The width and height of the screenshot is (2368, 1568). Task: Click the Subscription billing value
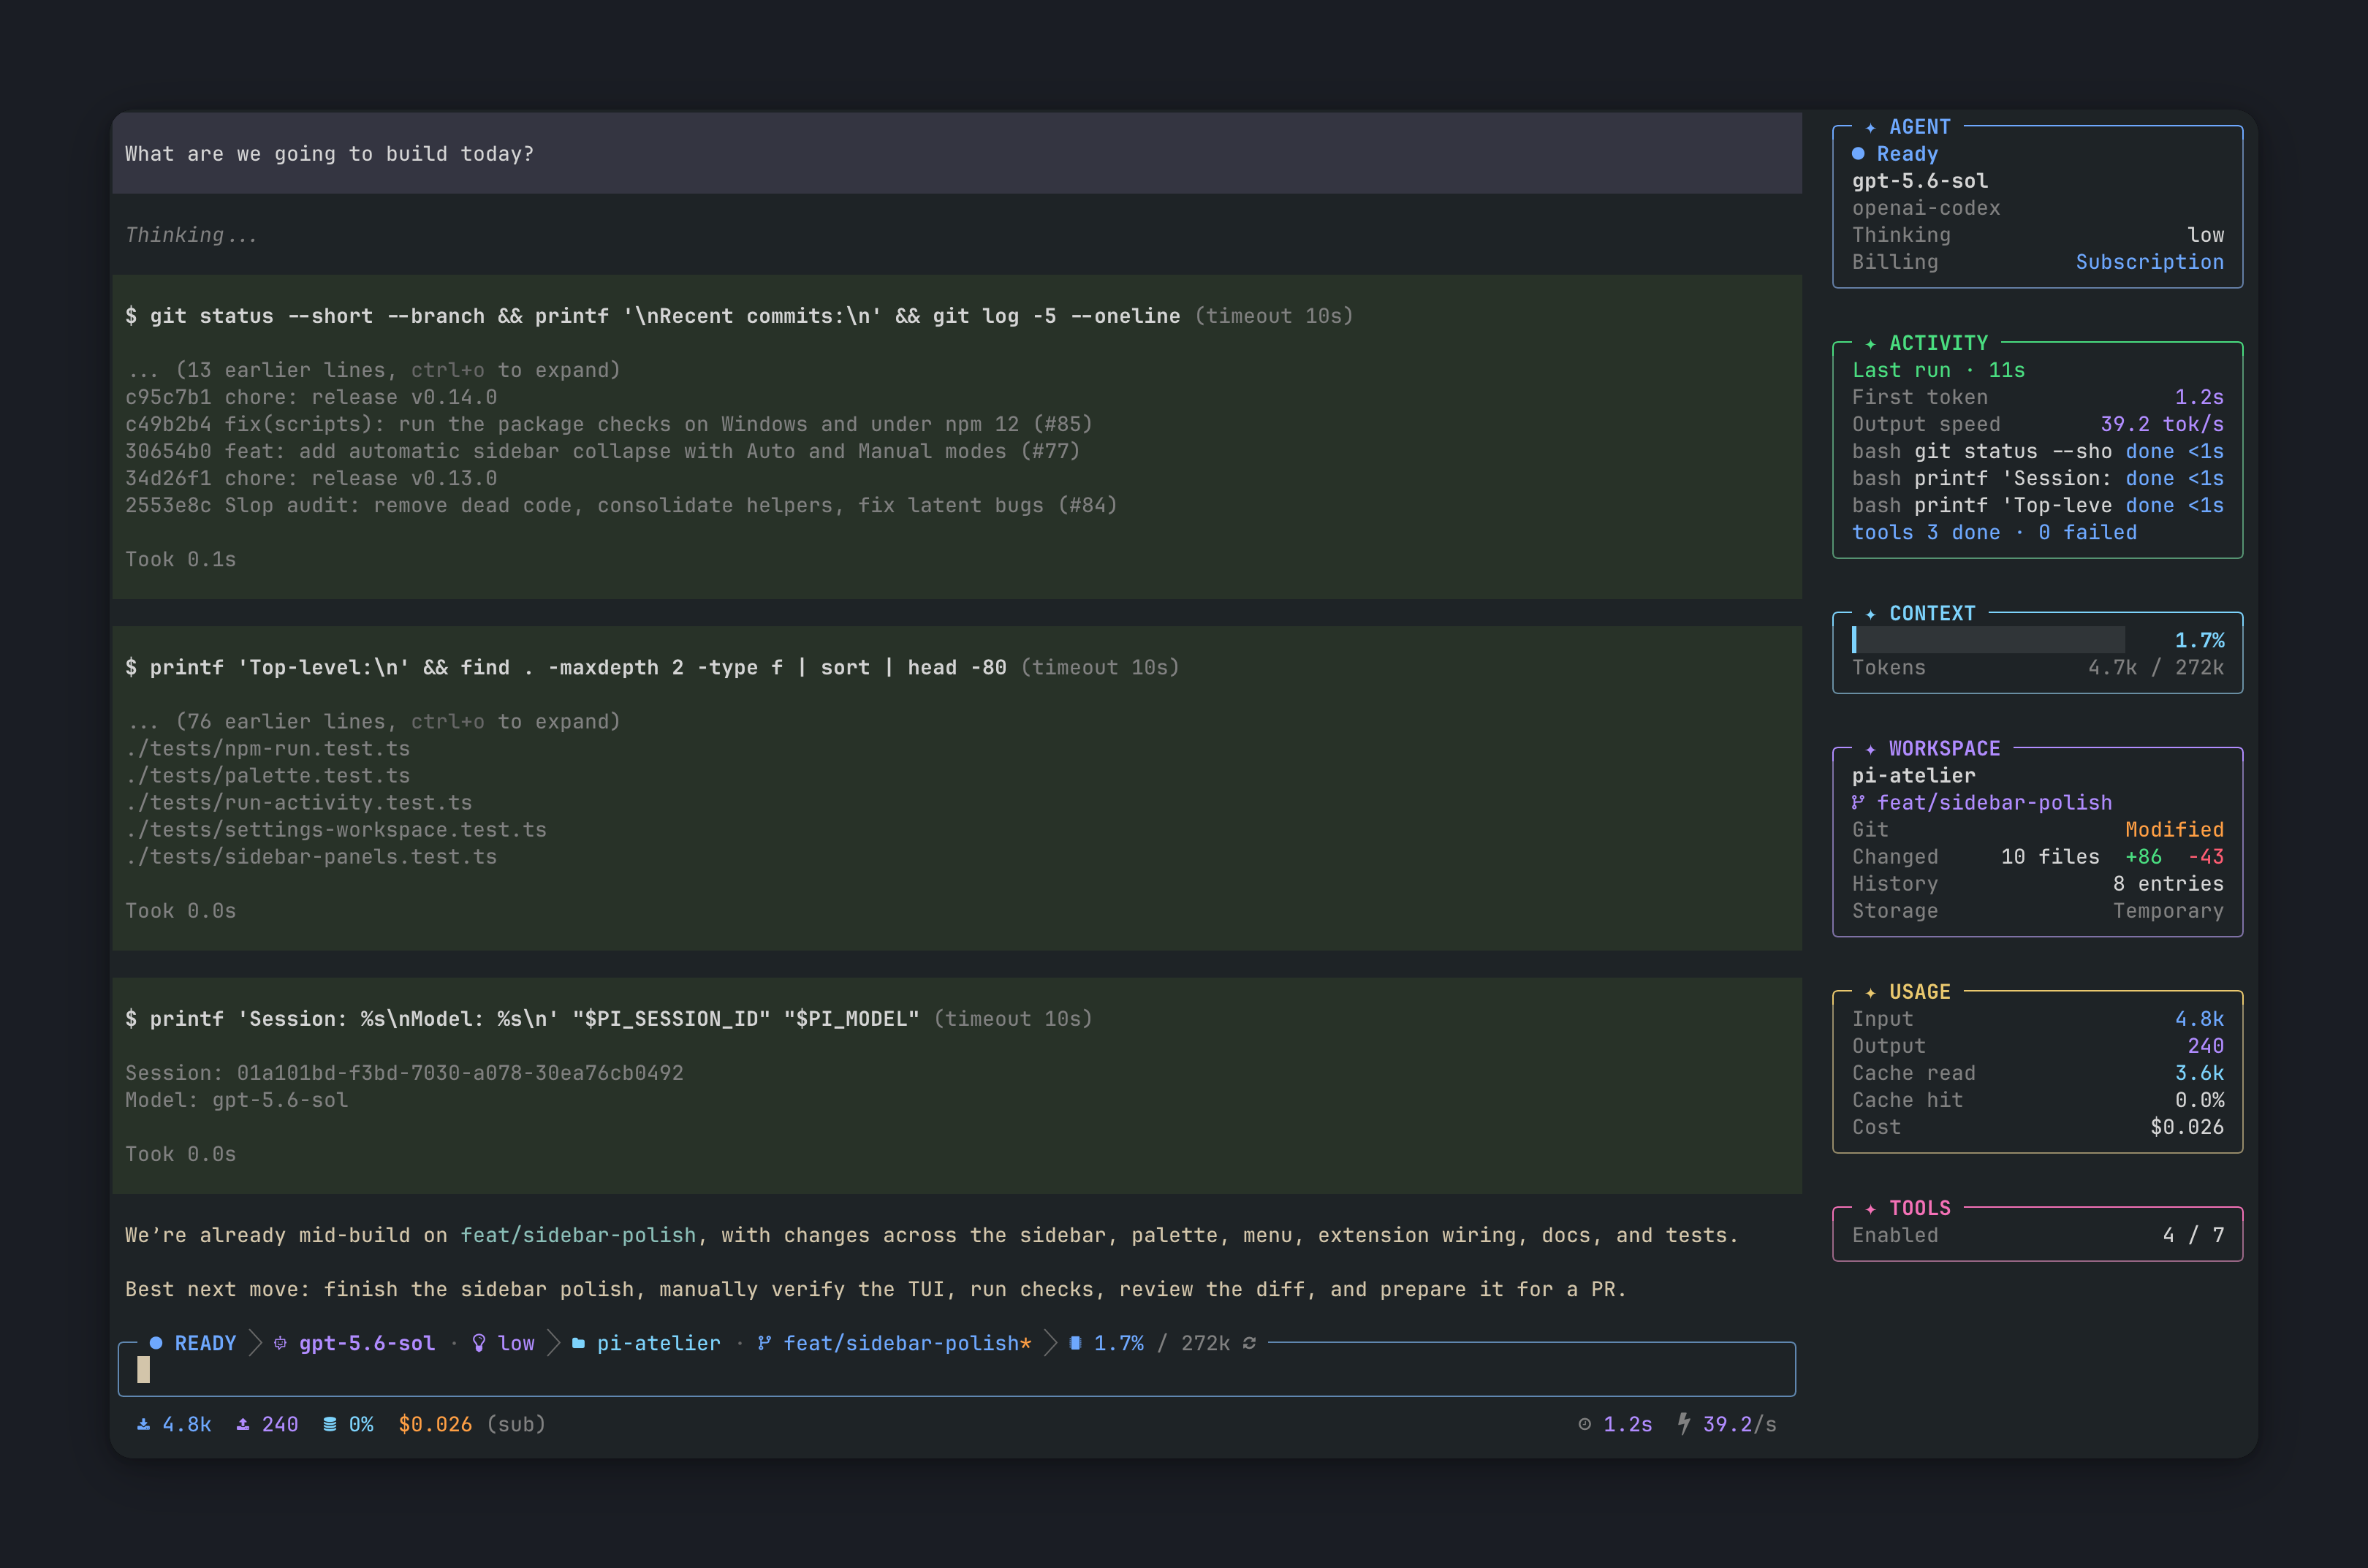coord(2150,262)
